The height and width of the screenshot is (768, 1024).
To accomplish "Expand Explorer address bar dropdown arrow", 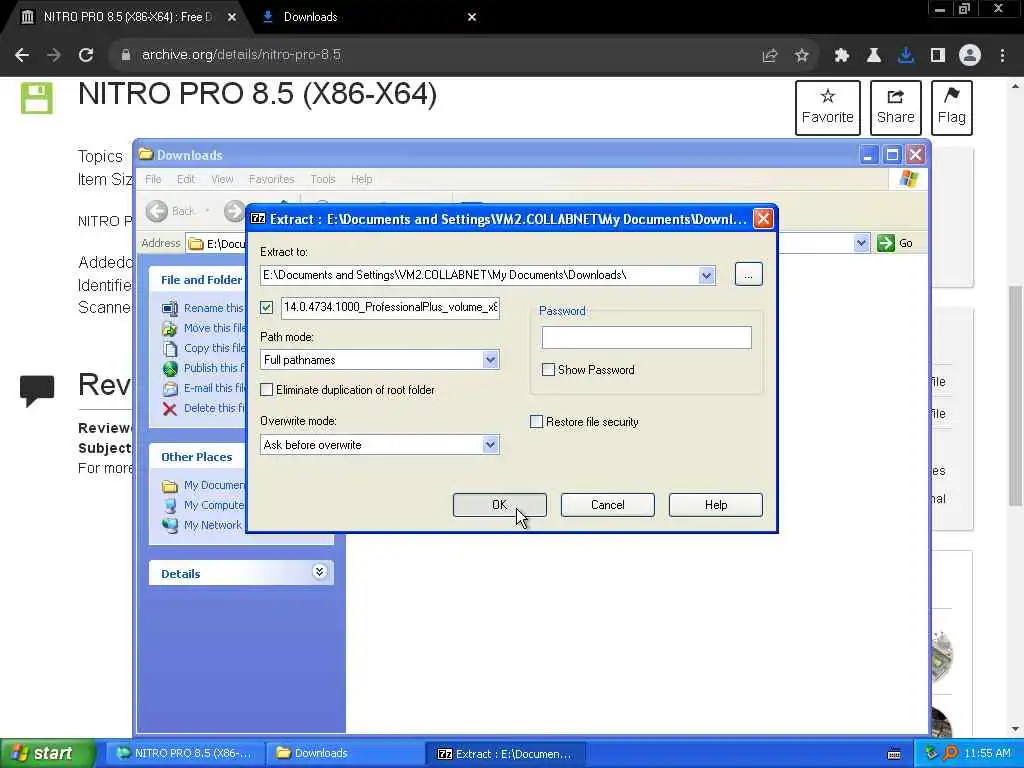I will tap(861, 243).
